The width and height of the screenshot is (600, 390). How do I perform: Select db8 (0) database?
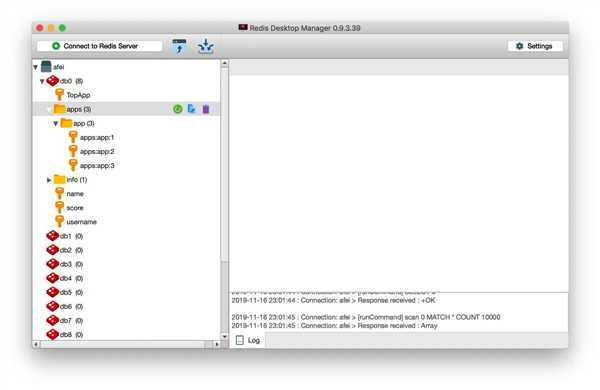click(71, 335)
